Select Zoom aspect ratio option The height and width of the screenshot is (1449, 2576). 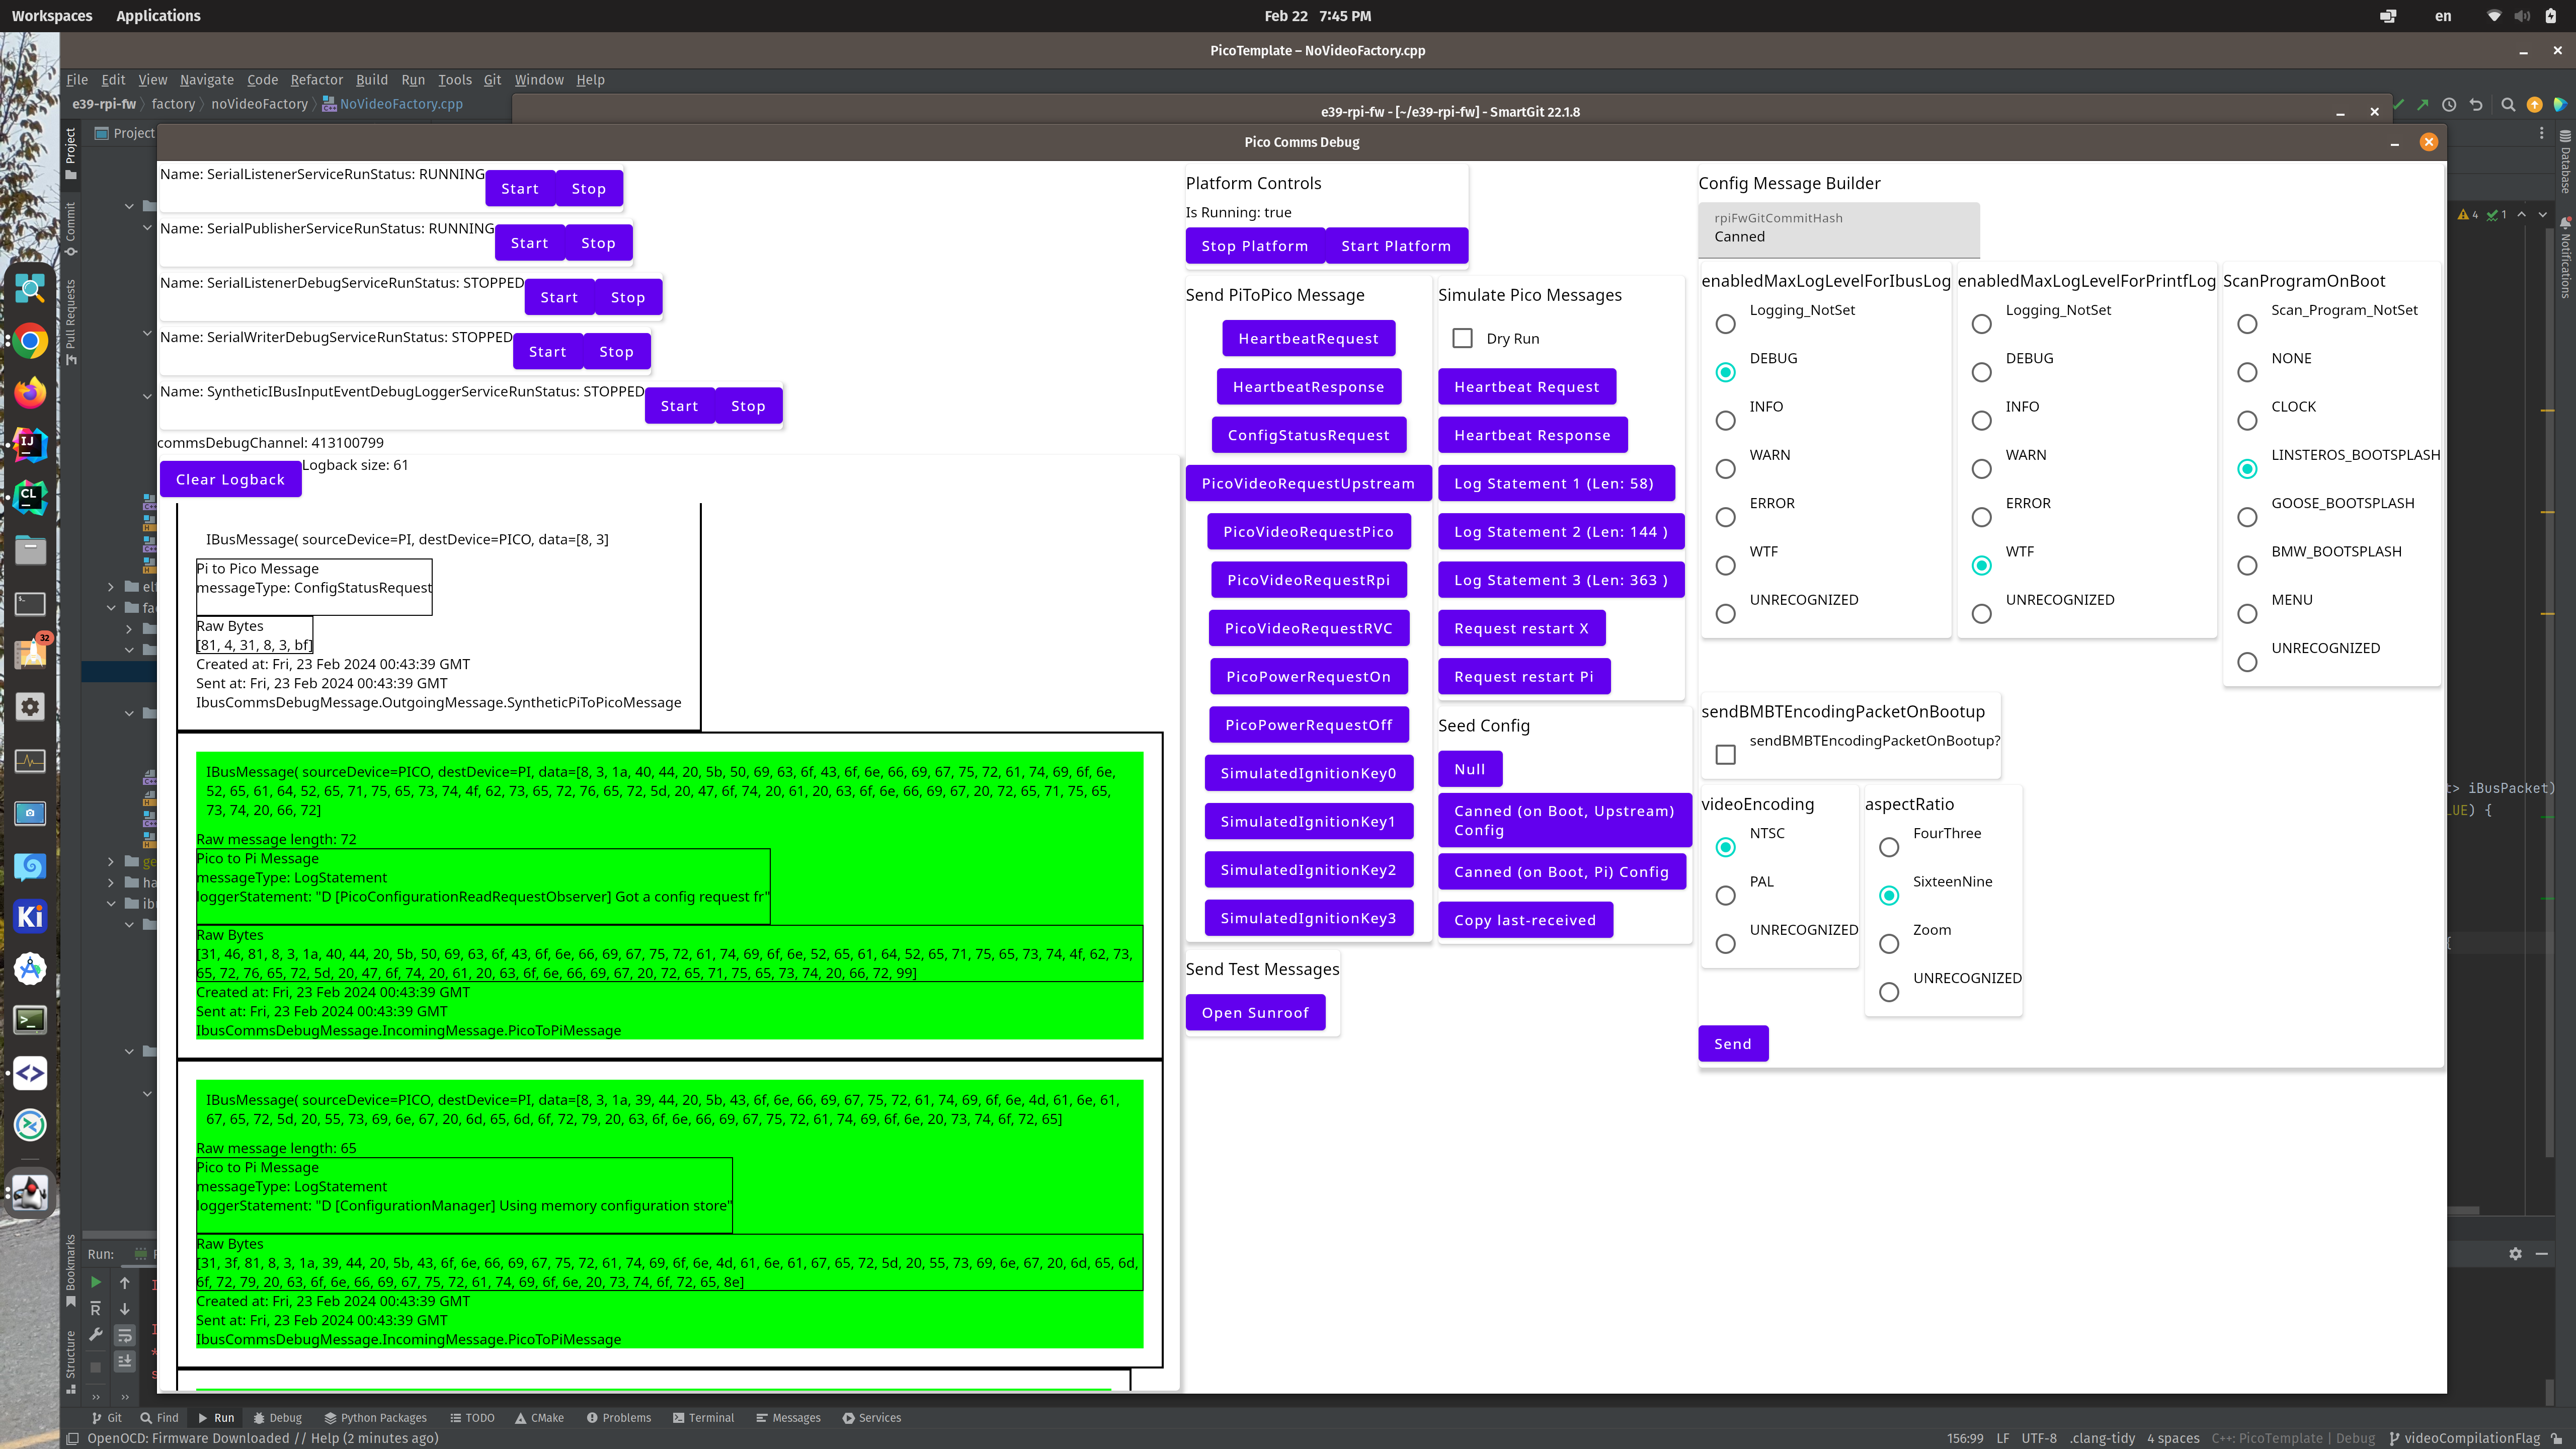pyautogui.click(x=1889, y=943)
